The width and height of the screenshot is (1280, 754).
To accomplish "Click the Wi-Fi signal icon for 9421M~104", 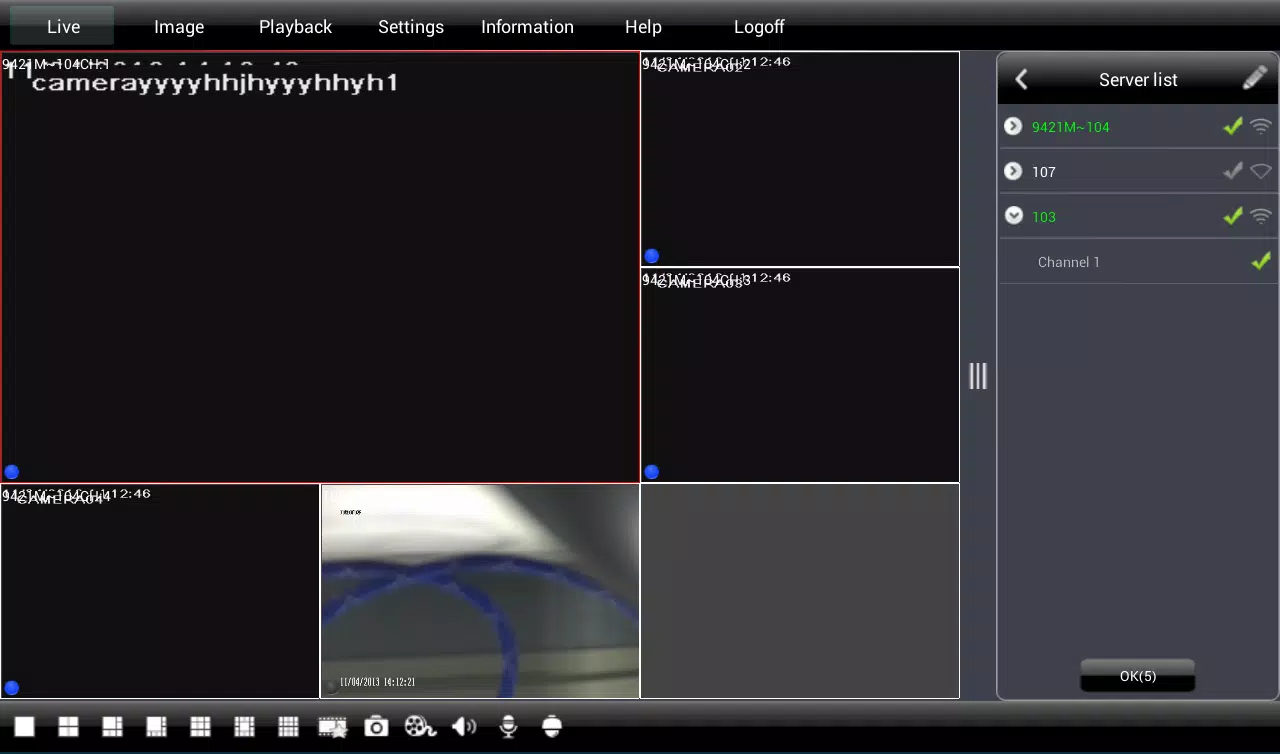I will [x=1261, y=127].
